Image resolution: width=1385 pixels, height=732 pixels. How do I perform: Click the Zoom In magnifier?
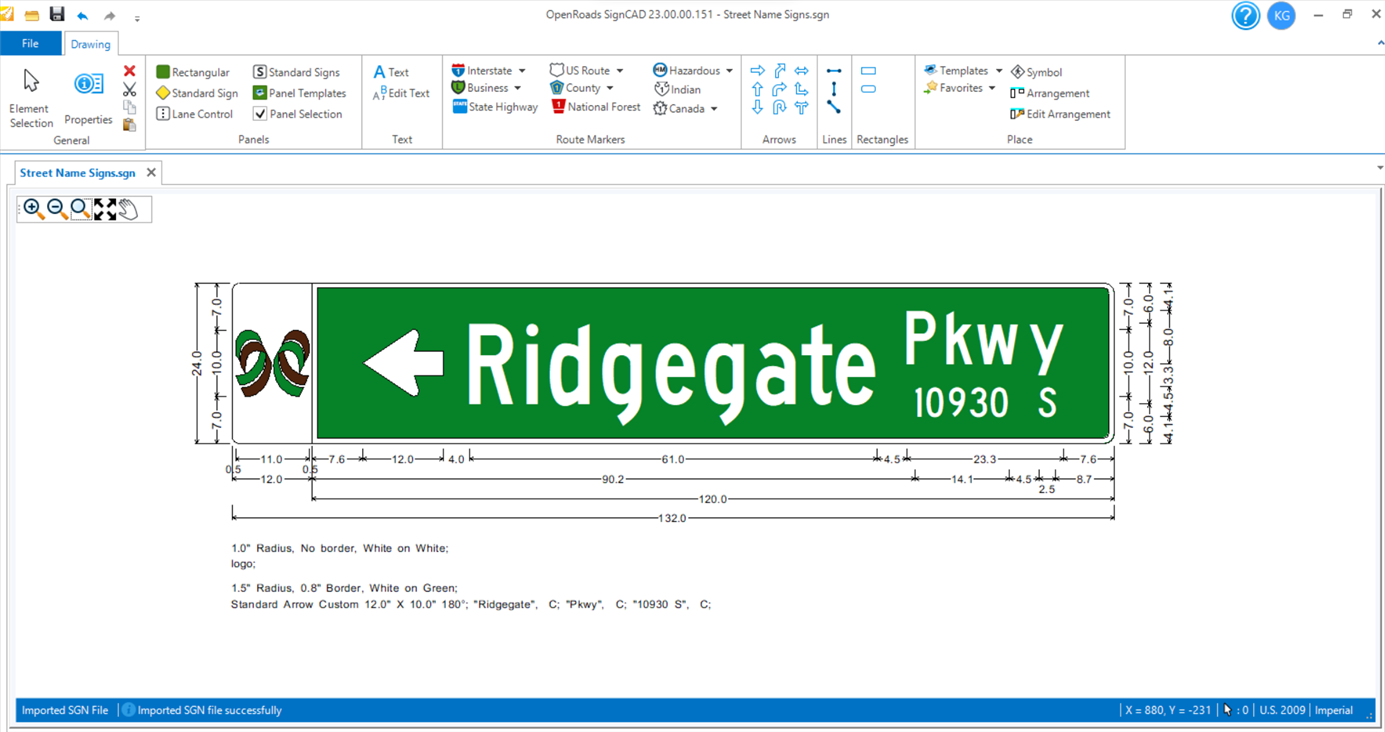33,209
